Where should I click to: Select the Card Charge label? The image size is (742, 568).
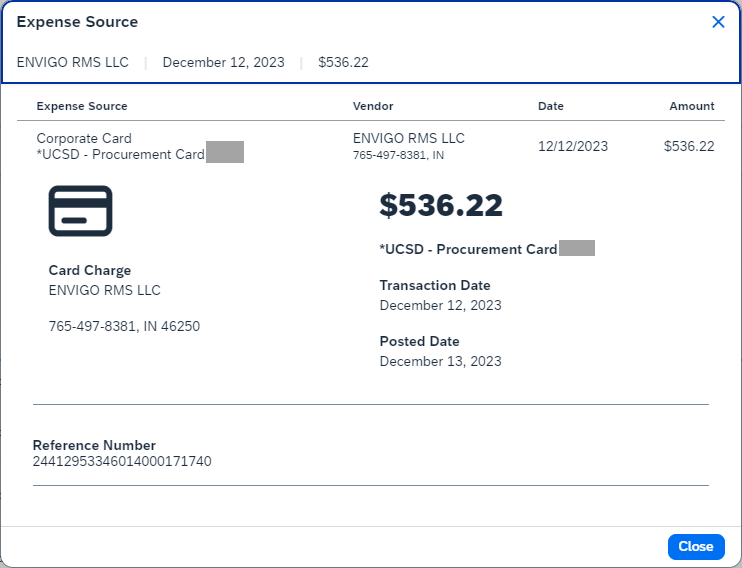click(90, 270)
